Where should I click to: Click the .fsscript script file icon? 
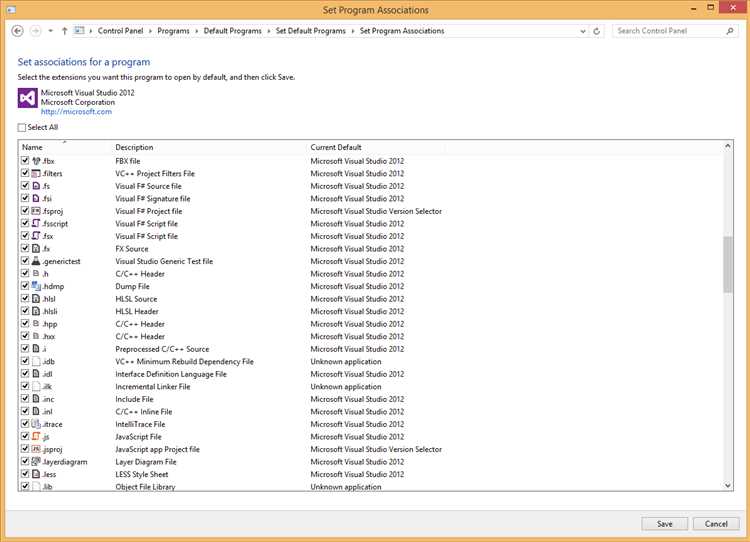pyautogui.click(x=36, y=223)
